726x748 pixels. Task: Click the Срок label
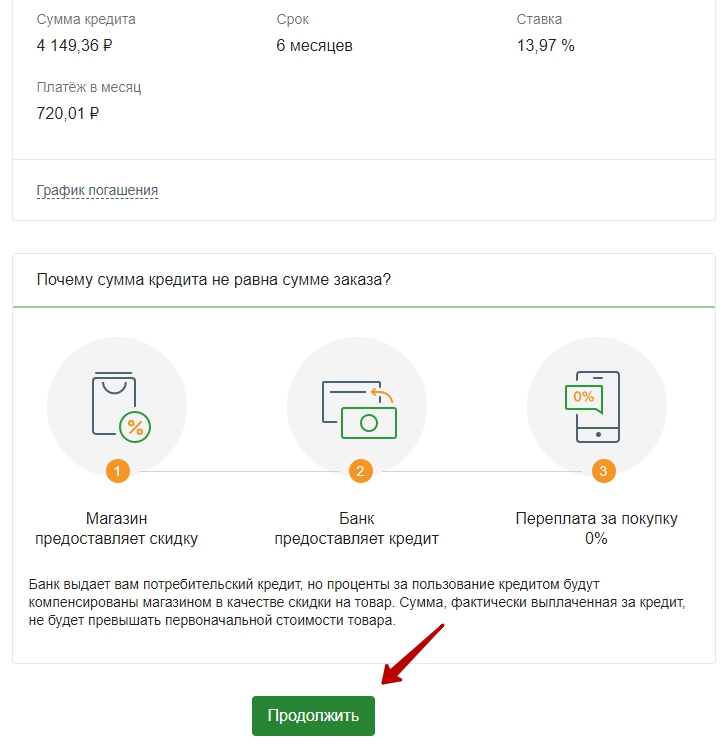(292, 20)
